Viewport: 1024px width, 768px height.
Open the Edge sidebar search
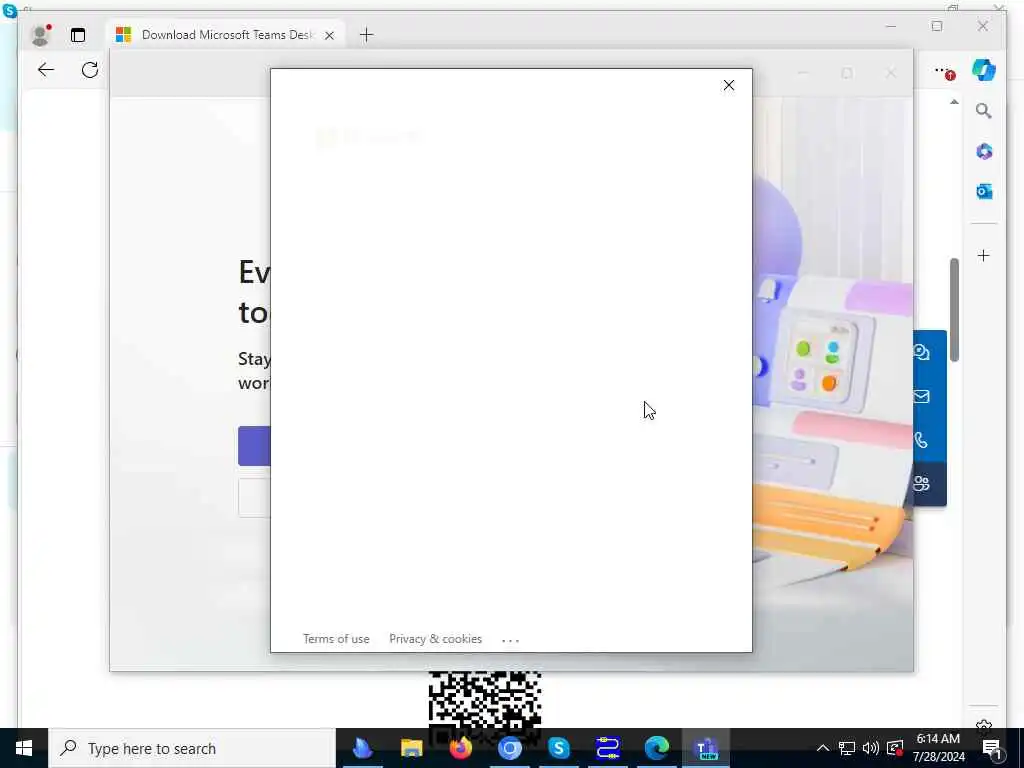984,111
